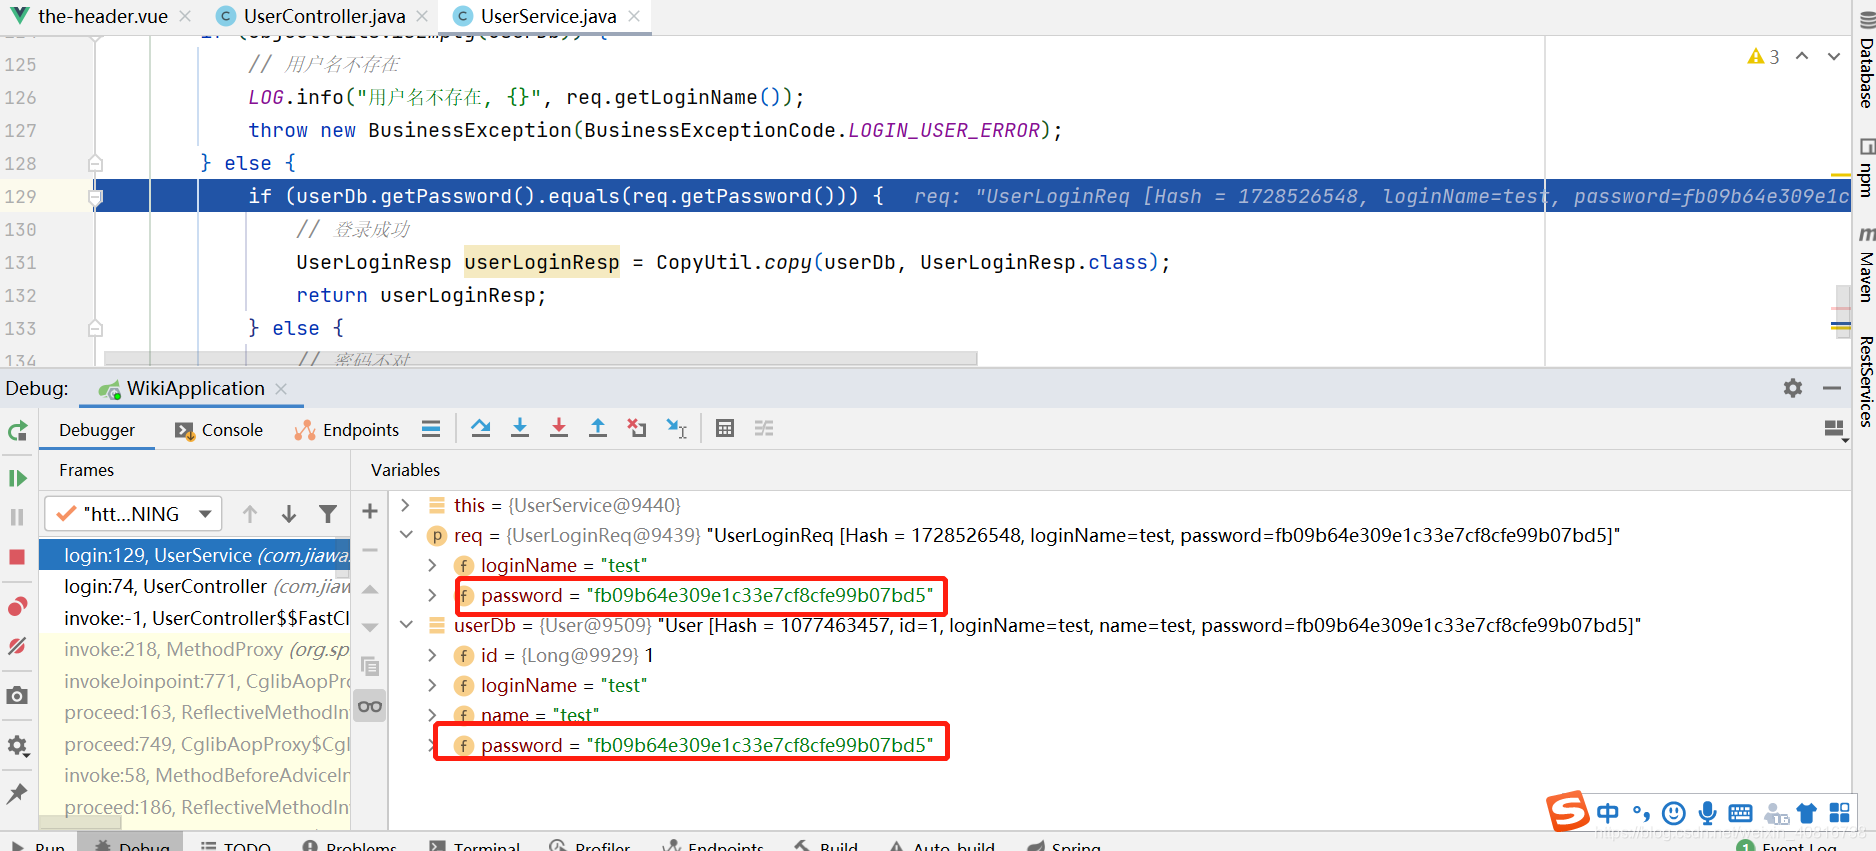Run to cursor

click(677, 429)
